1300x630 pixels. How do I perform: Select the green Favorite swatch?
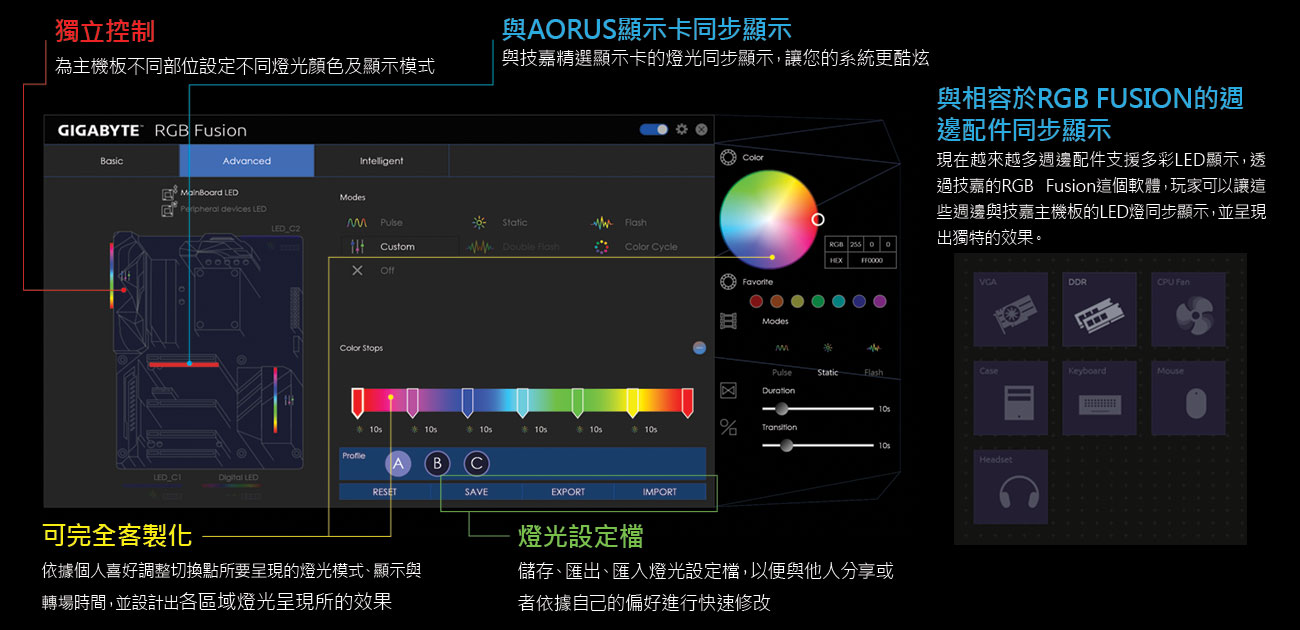[x=818, y=301]
